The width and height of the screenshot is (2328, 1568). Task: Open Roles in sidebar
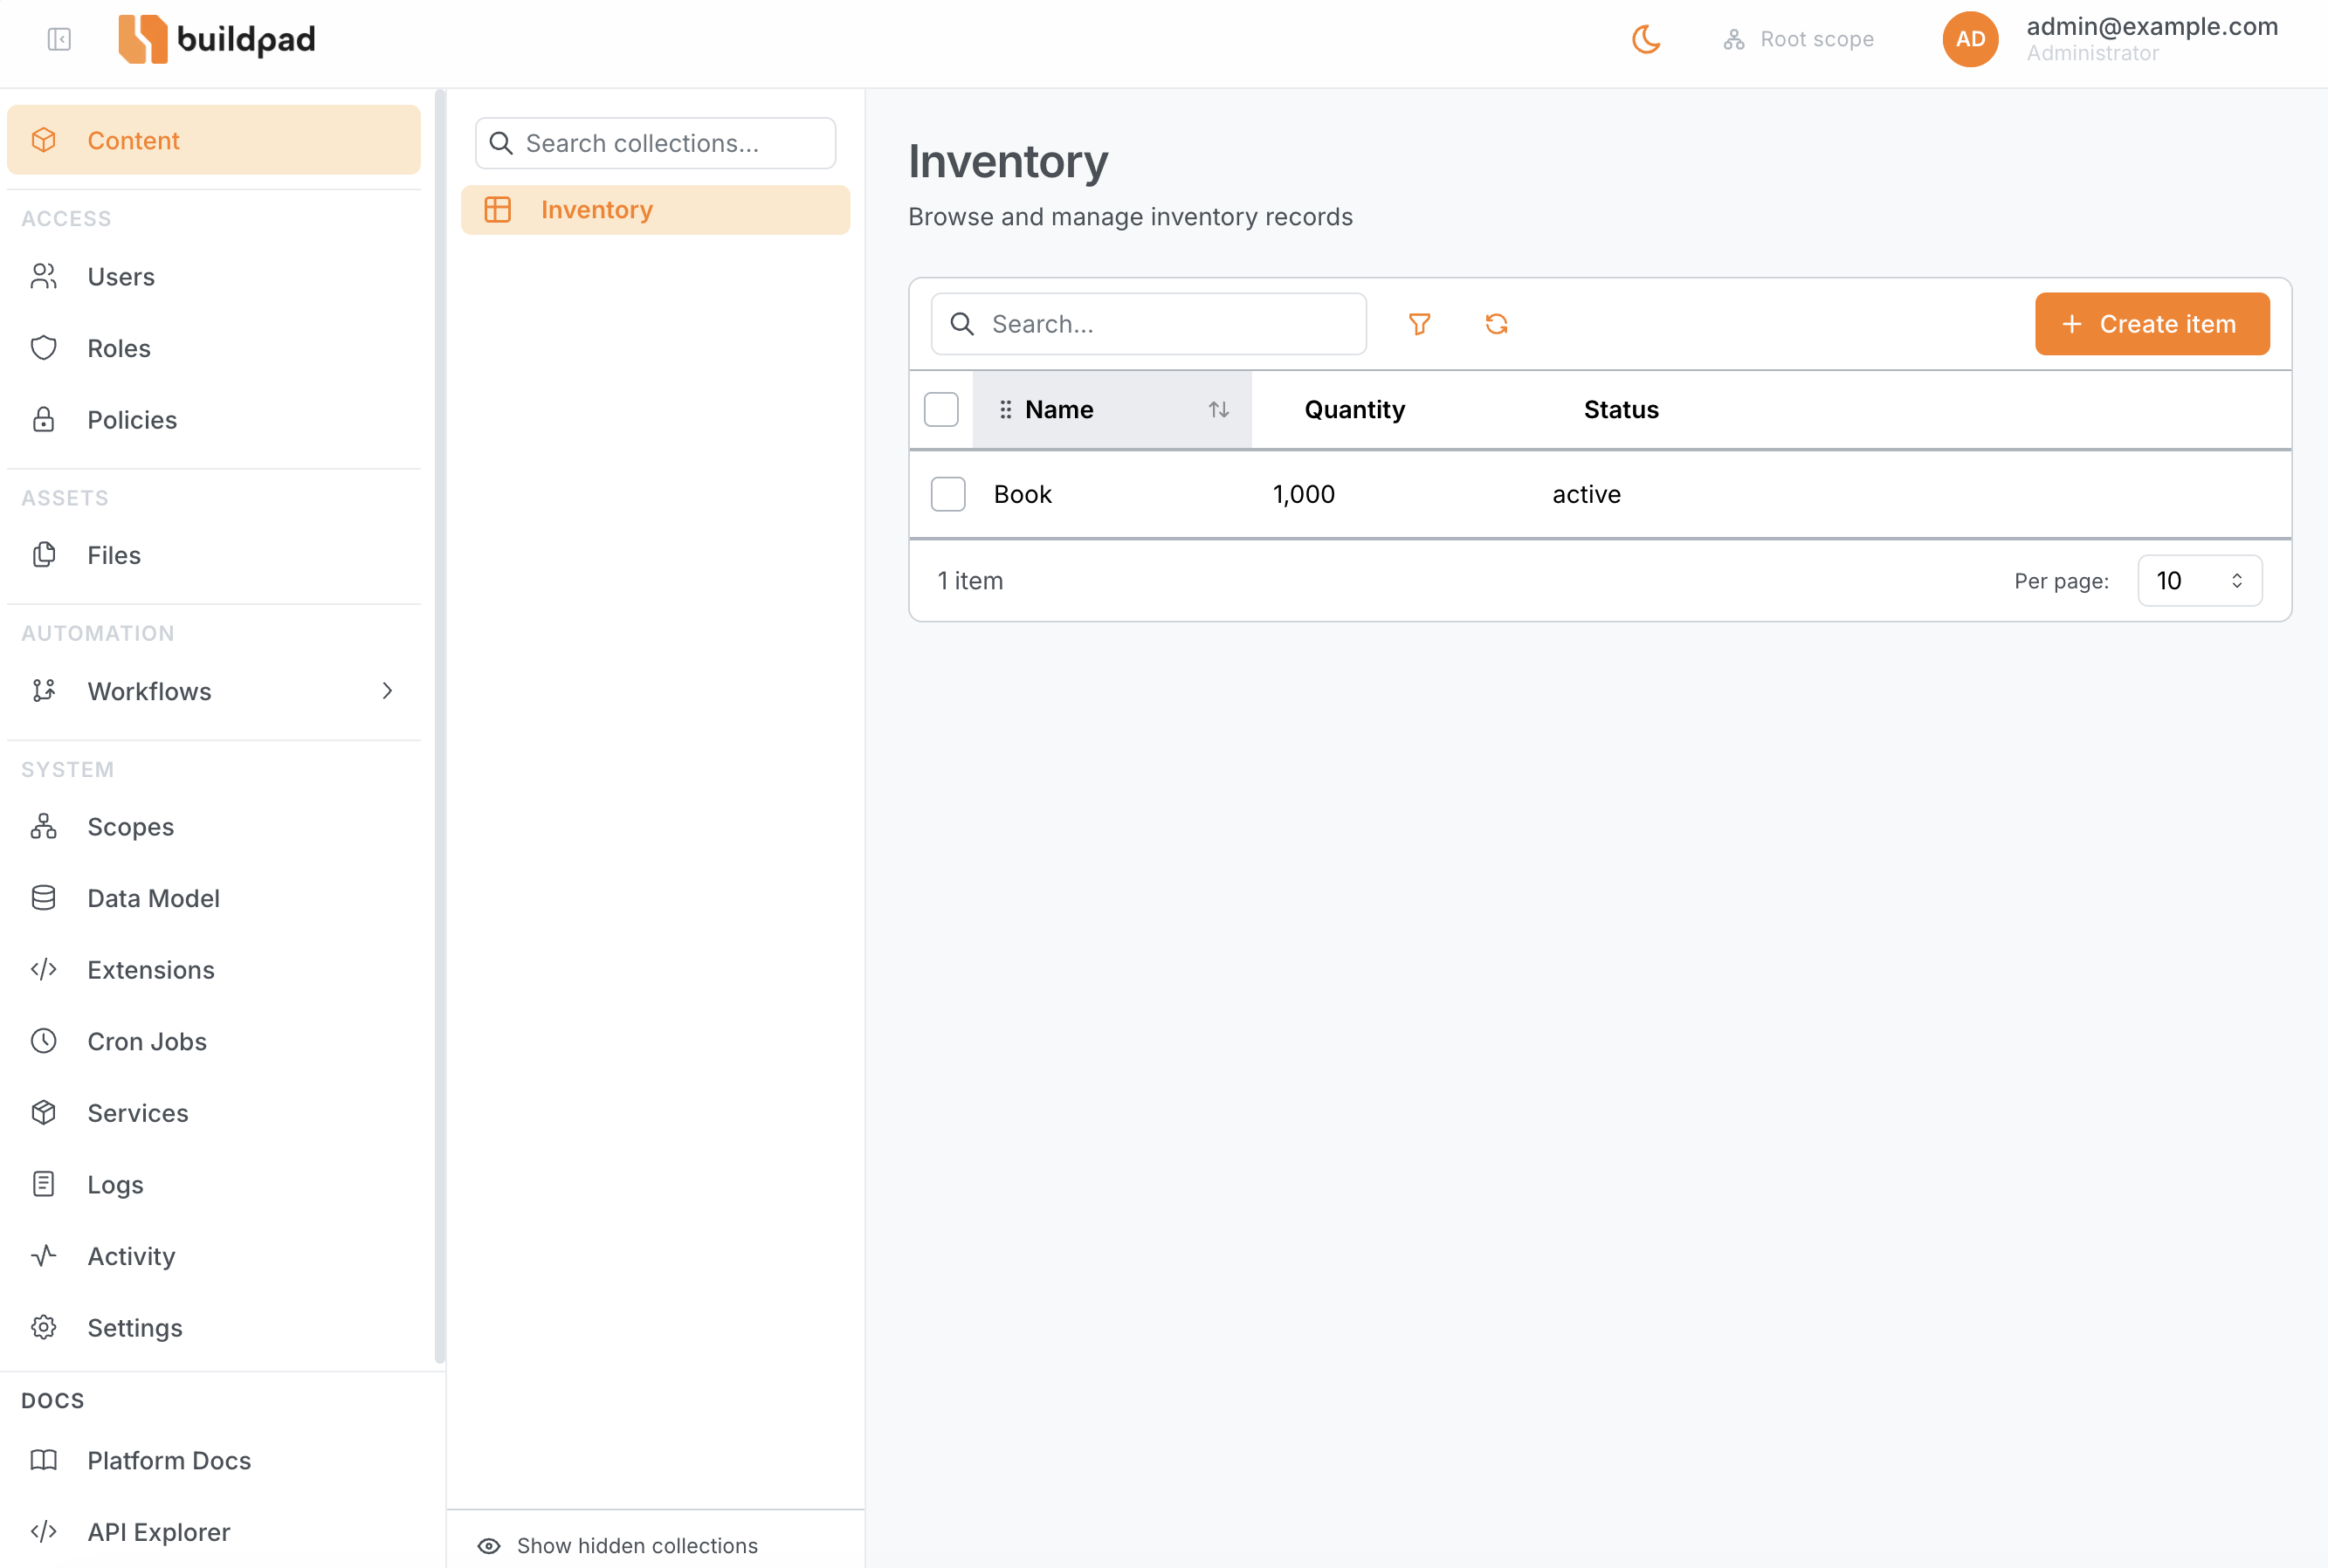tap(214, 348)
